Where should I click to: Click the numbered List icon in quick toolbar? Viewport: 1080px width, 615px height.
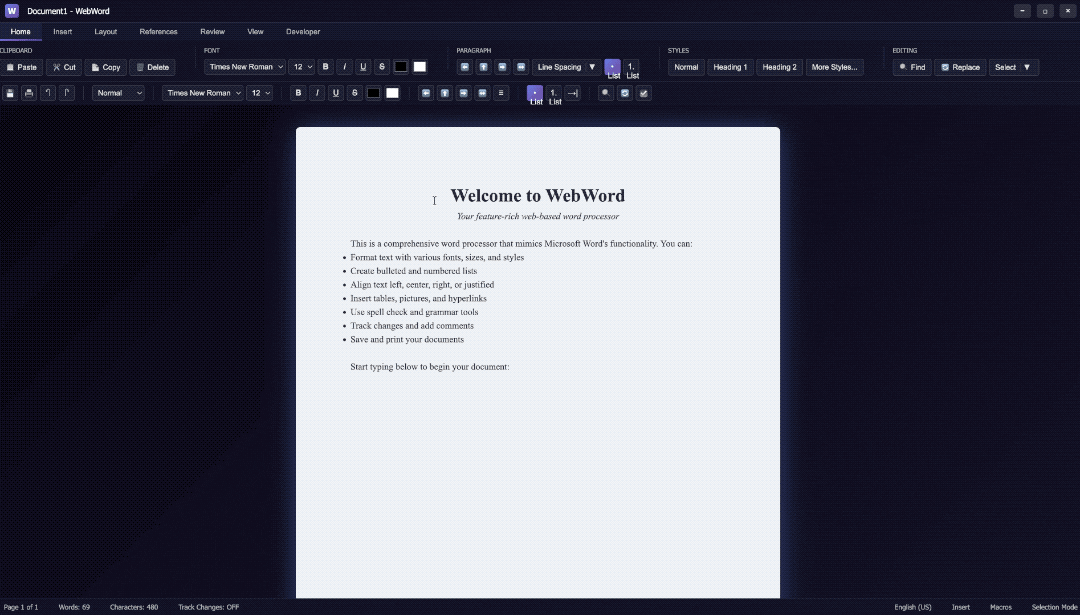[x=554, y=95]
